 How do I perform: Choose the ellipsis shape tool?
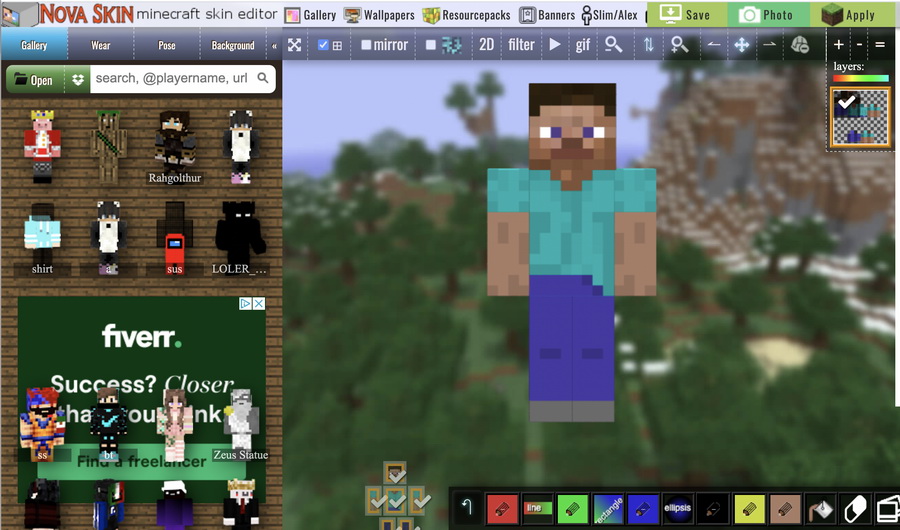678,507
